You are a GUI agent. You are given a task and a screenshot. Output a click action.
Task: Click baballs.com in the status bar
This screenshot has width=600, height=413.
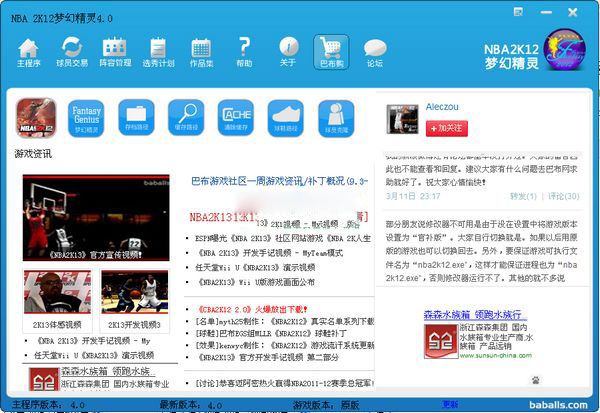coord(558,405)
